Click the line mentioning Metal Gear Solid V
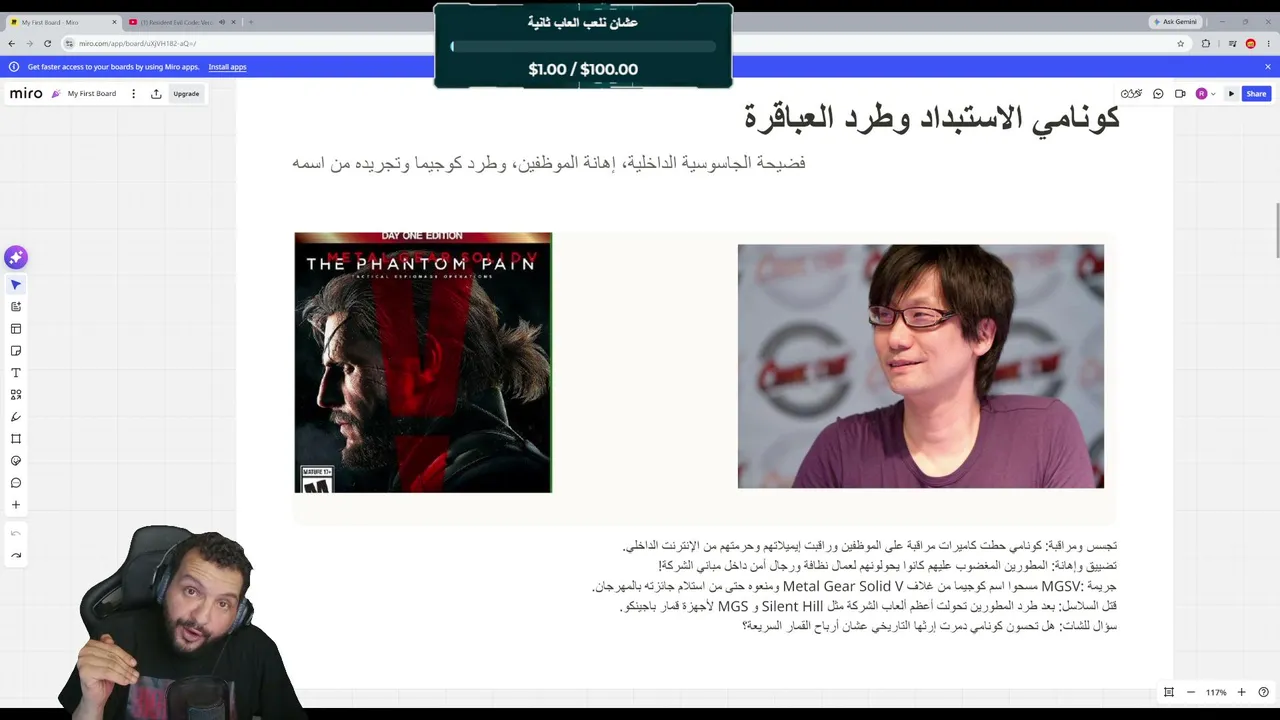 coord(853,586)
